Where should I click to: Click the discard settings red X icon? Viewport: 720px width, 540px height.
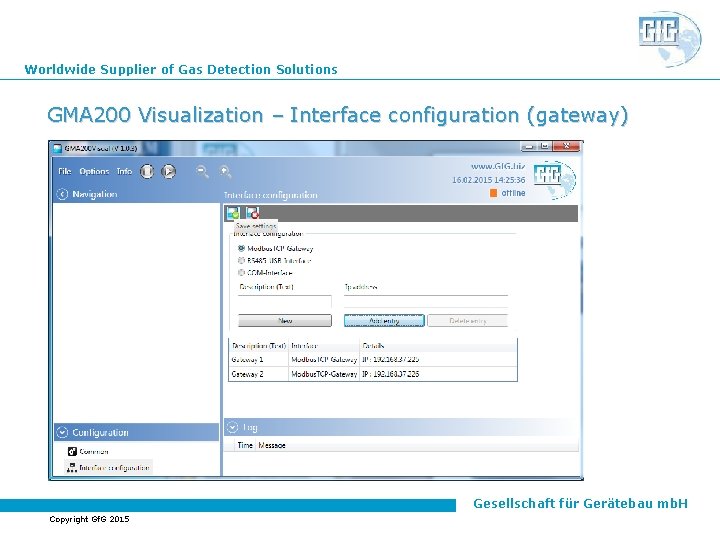[252, 213]
